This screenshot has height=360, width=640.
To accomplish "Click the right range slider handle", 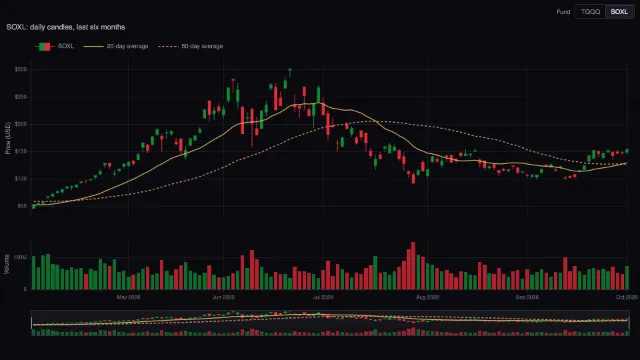I will click(x=629, y=323).
